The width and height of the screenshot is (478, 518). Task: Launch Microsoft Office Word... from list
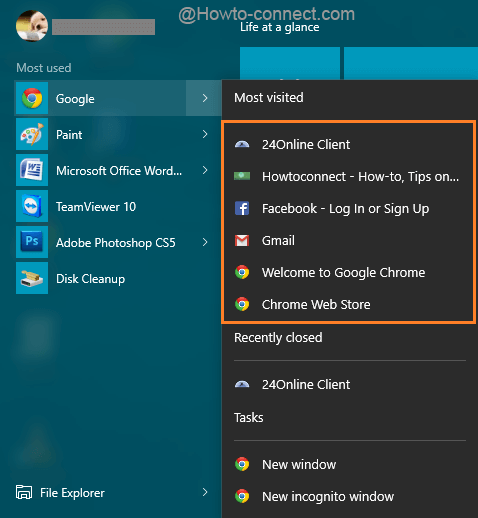tap(119, 171)
